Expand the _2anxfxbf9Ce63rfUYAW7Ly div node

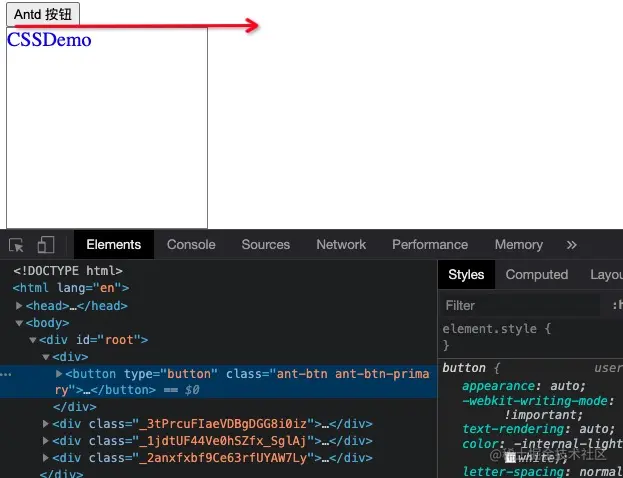pyautogui.click(x=46, y=458)
